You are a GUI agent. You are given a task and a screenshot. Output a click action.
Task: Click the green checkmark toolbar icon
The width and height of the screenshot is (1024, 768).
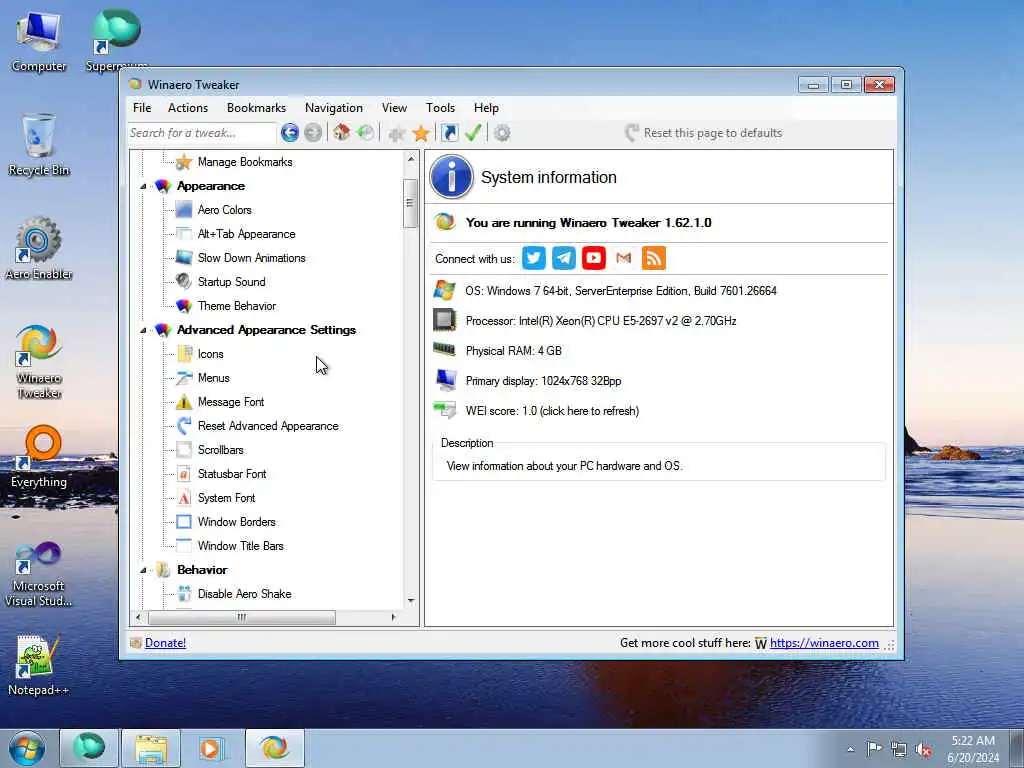tap(473, 133)
